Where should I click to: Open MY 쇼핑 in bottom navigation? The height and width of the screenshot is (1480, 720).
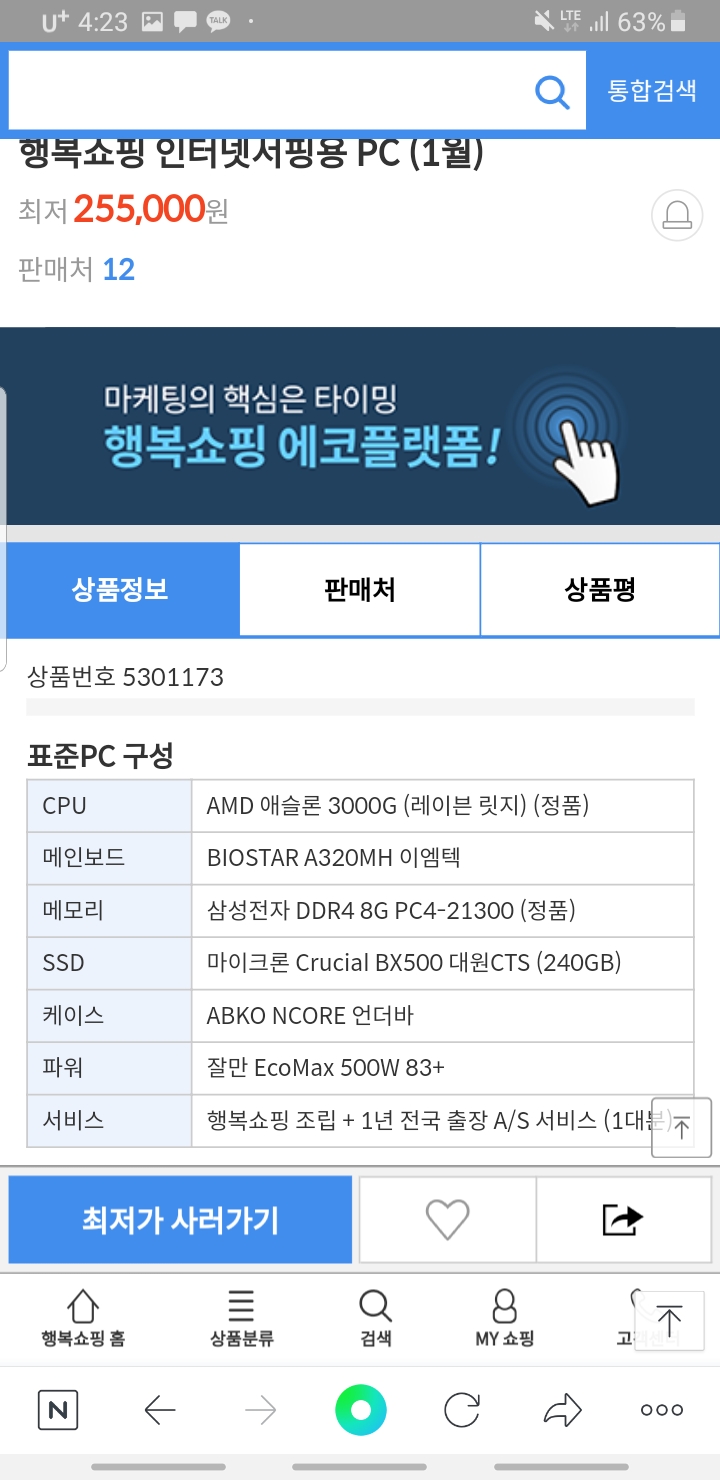(x=505, y=1317)
